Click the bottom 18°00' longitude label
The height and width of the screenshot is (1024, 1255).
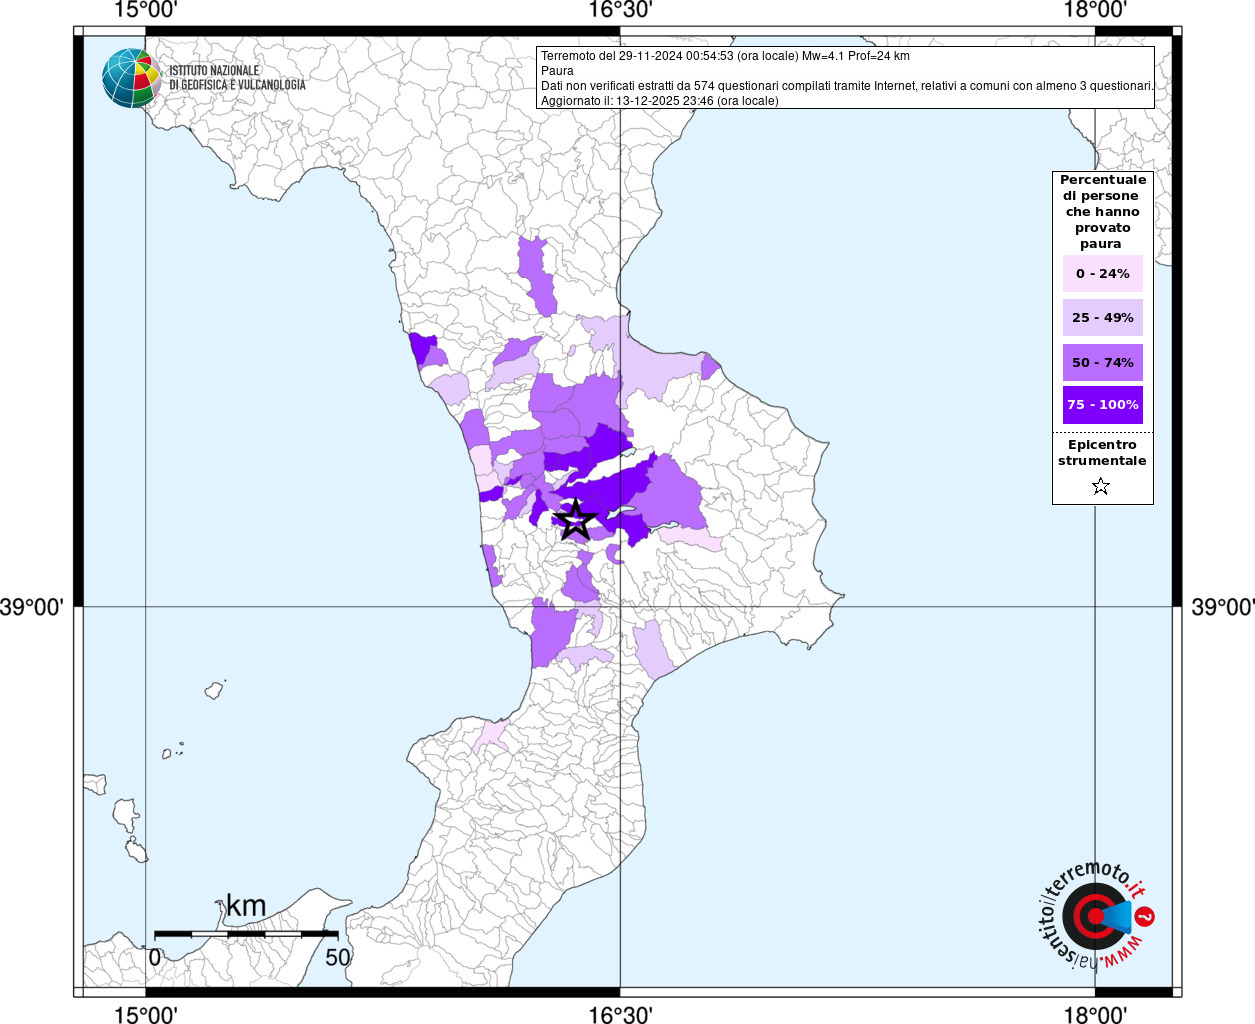[x=1095, y=1014]
